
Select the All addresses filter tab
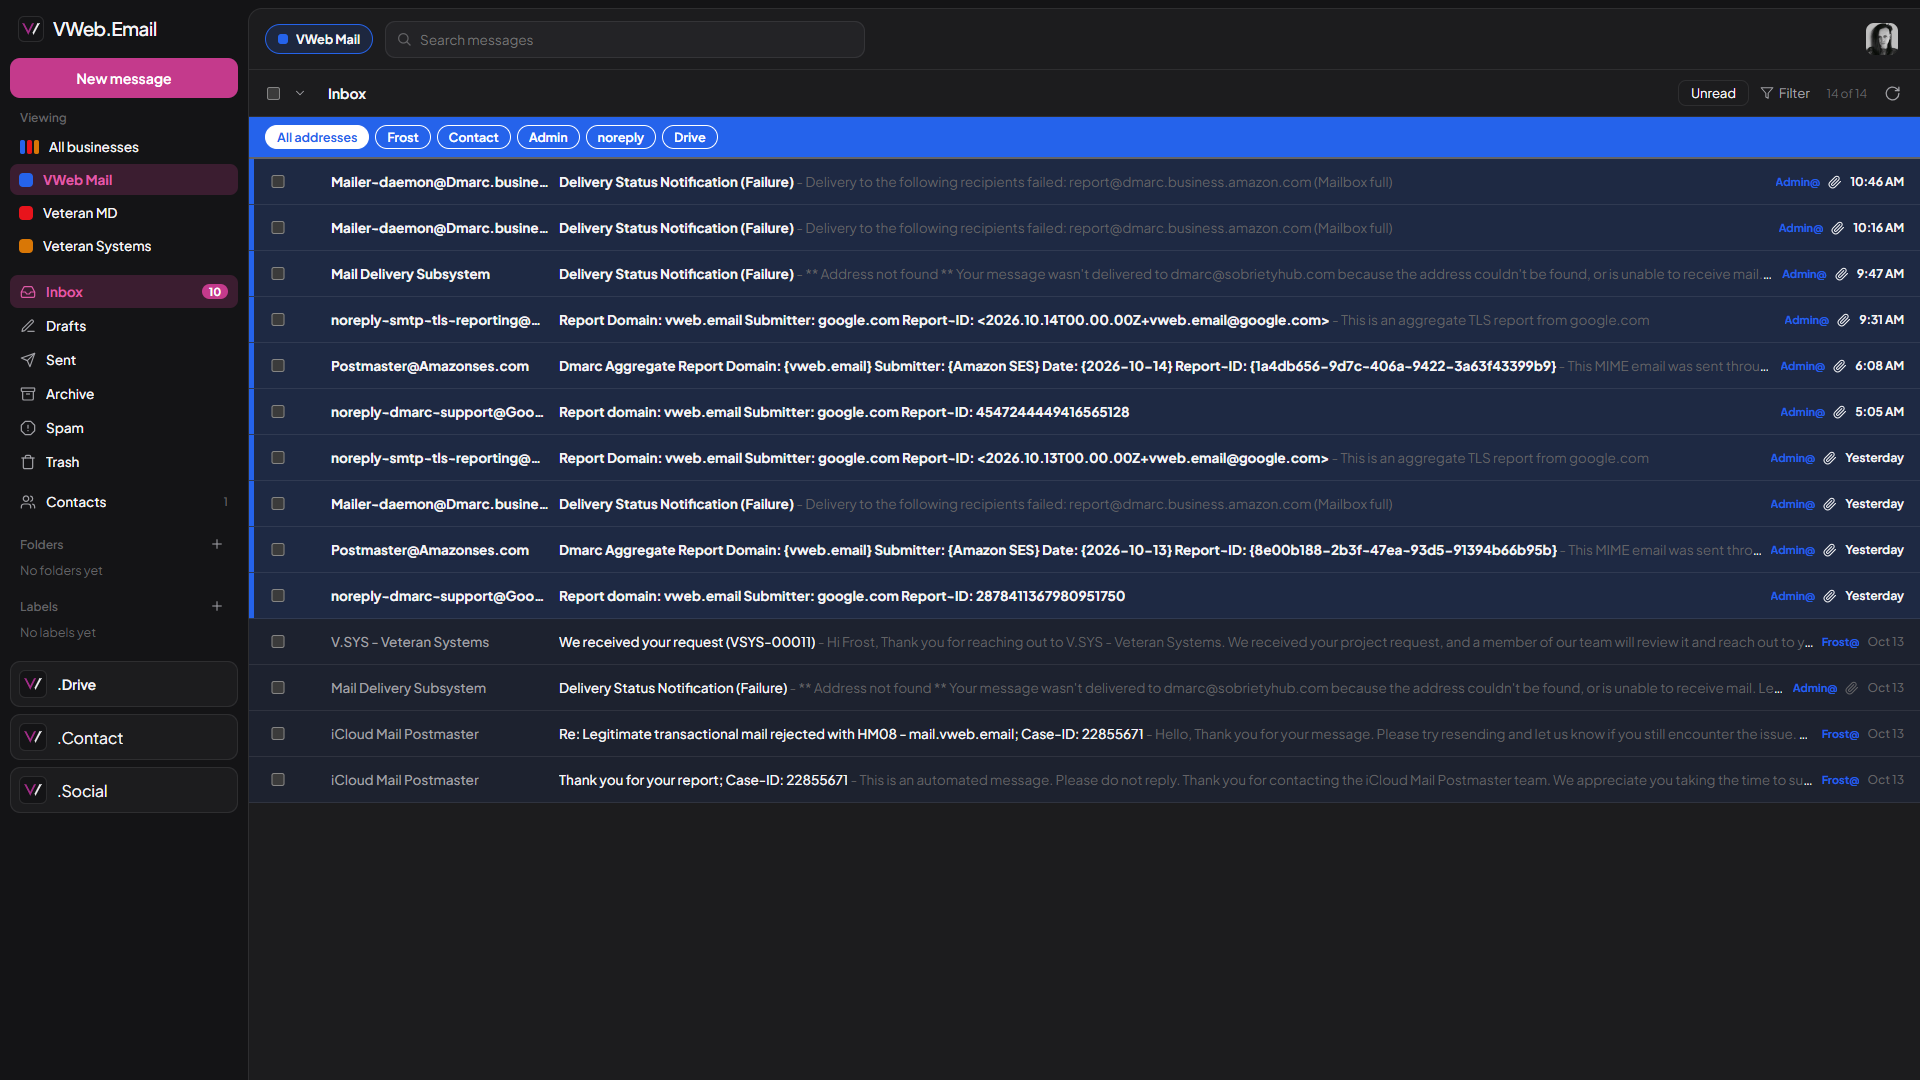point(317,137)
